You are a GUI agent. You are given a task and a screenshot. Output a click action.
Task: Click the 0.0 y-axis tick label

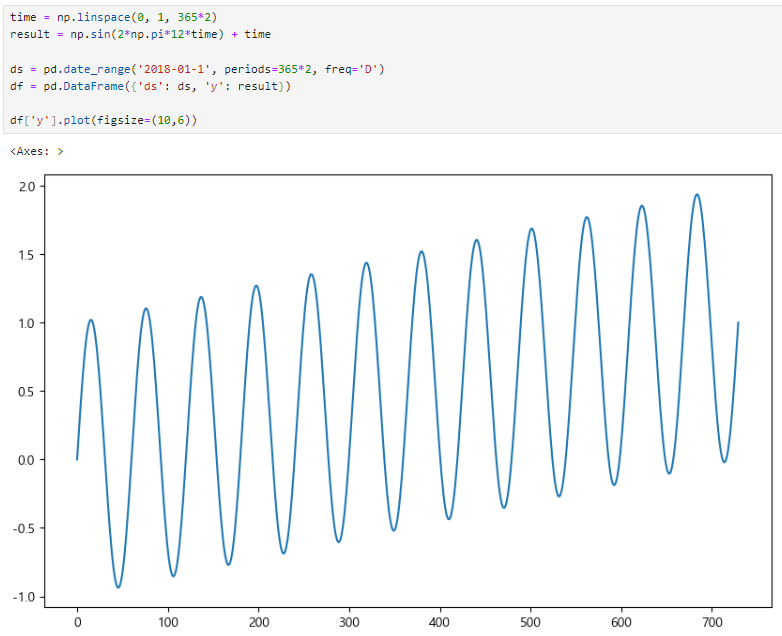pyautogui.click(x=27, y=460)
